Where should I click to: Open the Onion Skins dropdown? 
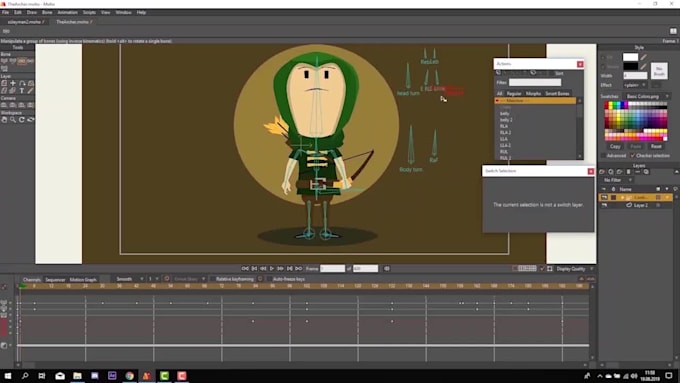point(190,279)
